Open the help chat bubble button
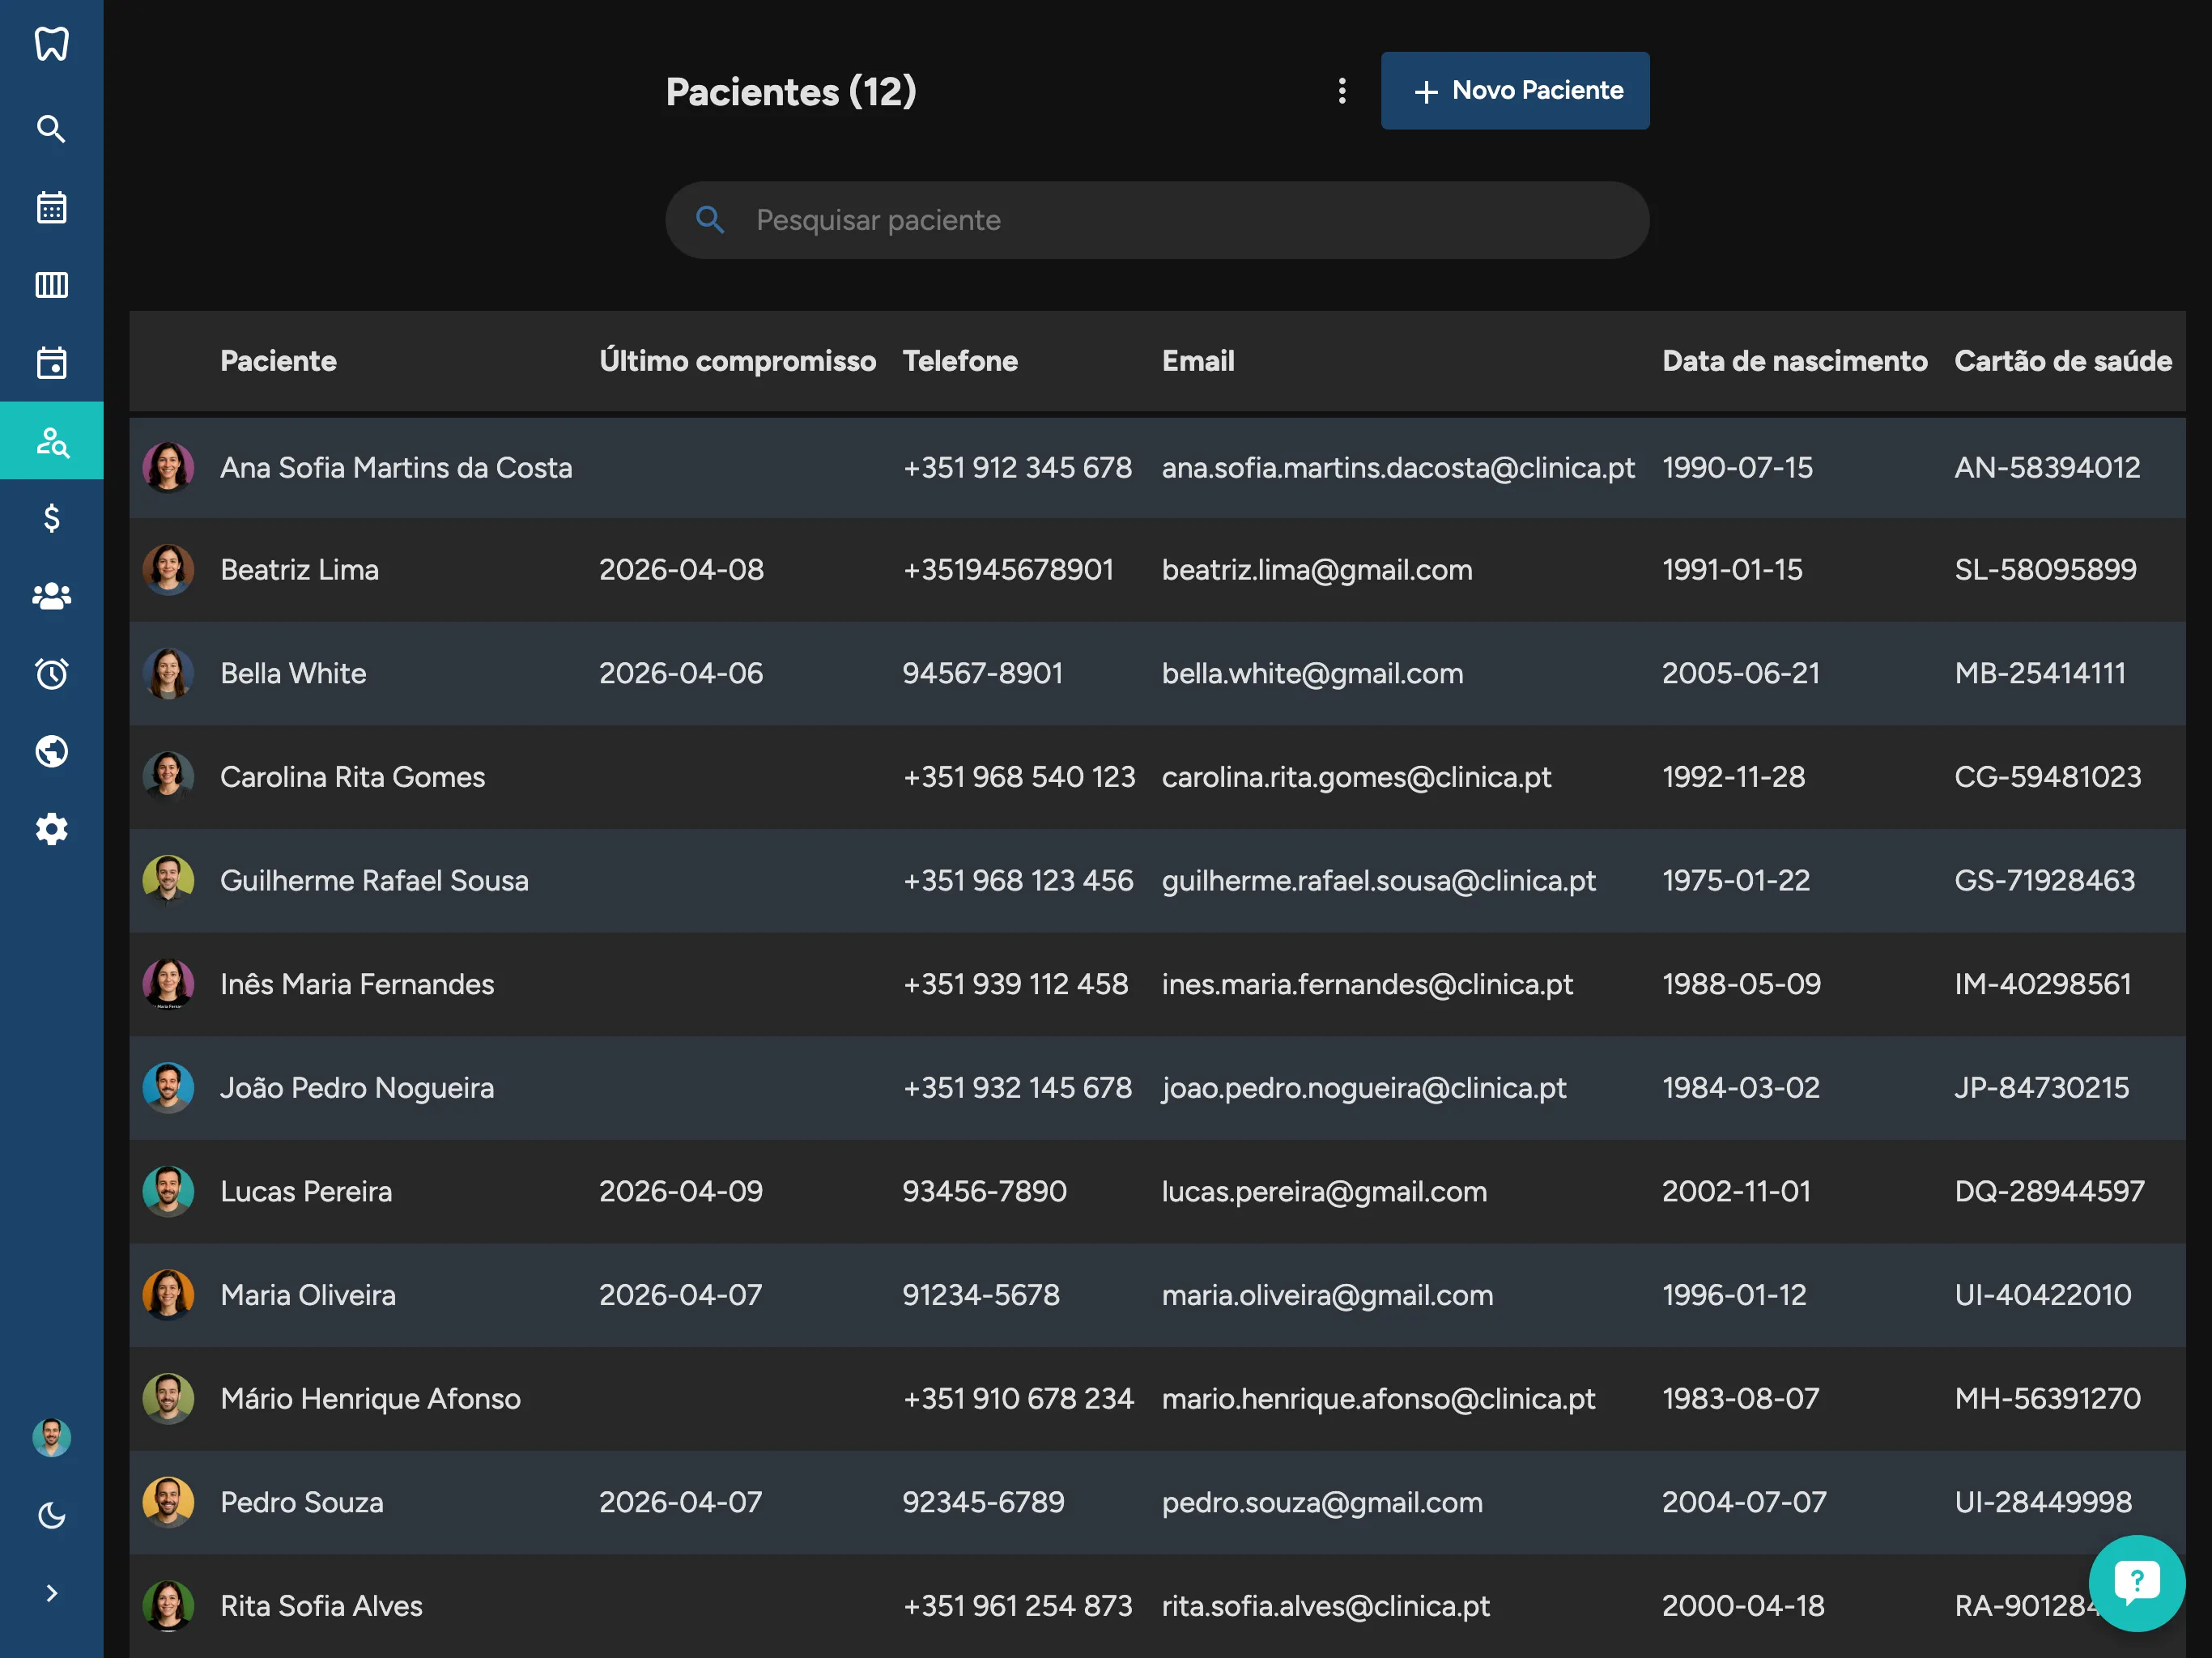Viewport: 2212px width, 1658px height. tap(2136, 1582)
